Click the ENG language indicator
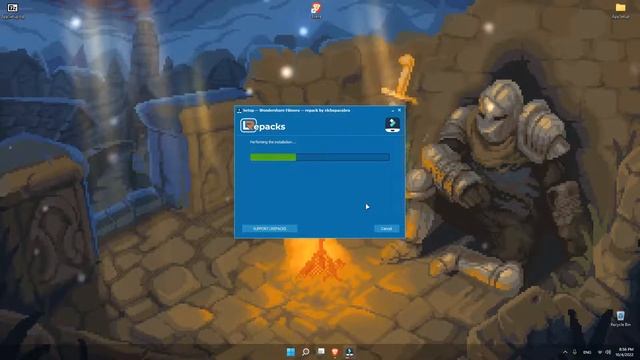 click(x=587, y=352)
